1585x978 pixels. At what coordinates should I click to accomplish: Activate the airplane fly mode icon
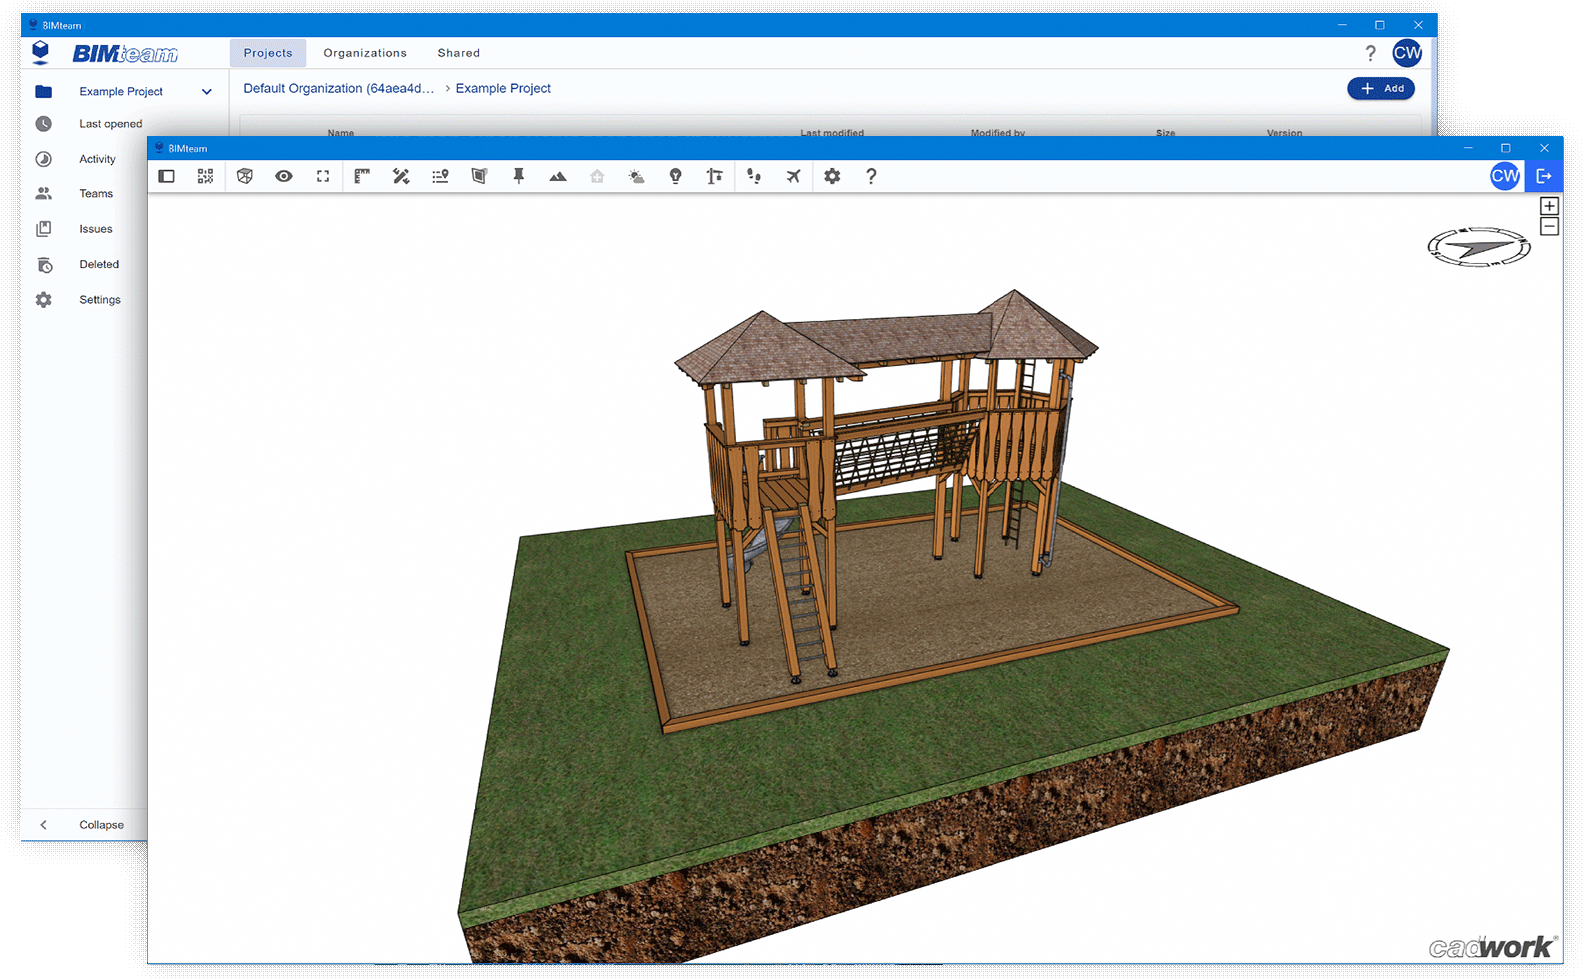pos(793,176)
